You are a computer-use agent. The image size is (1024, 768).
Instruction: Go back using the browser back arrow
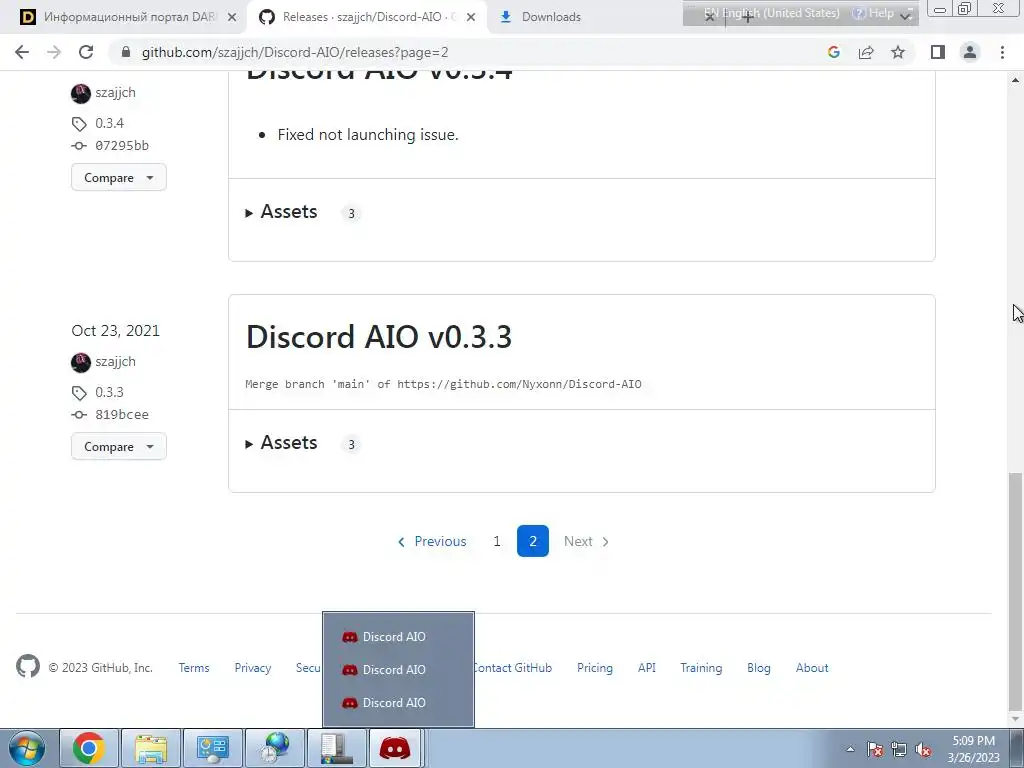coord(22,52)
